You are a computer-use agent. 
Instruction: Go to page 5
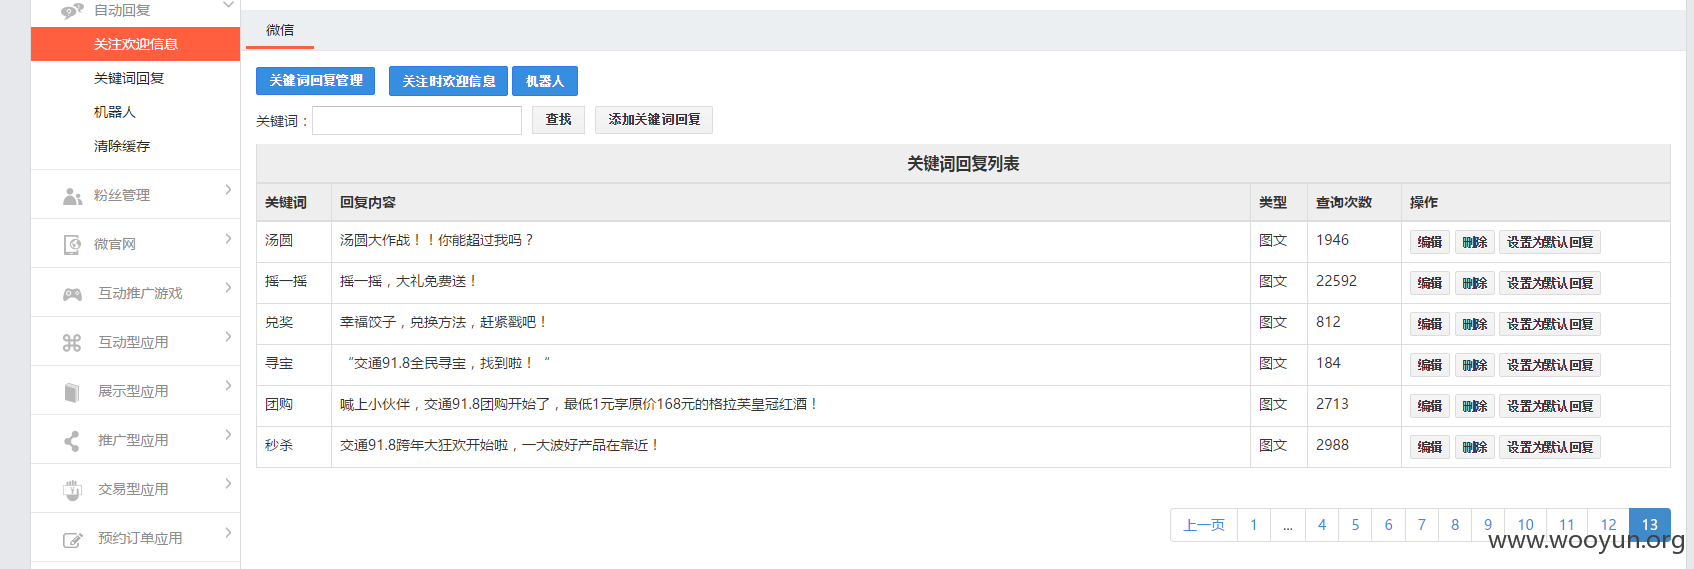point(1355,525)
